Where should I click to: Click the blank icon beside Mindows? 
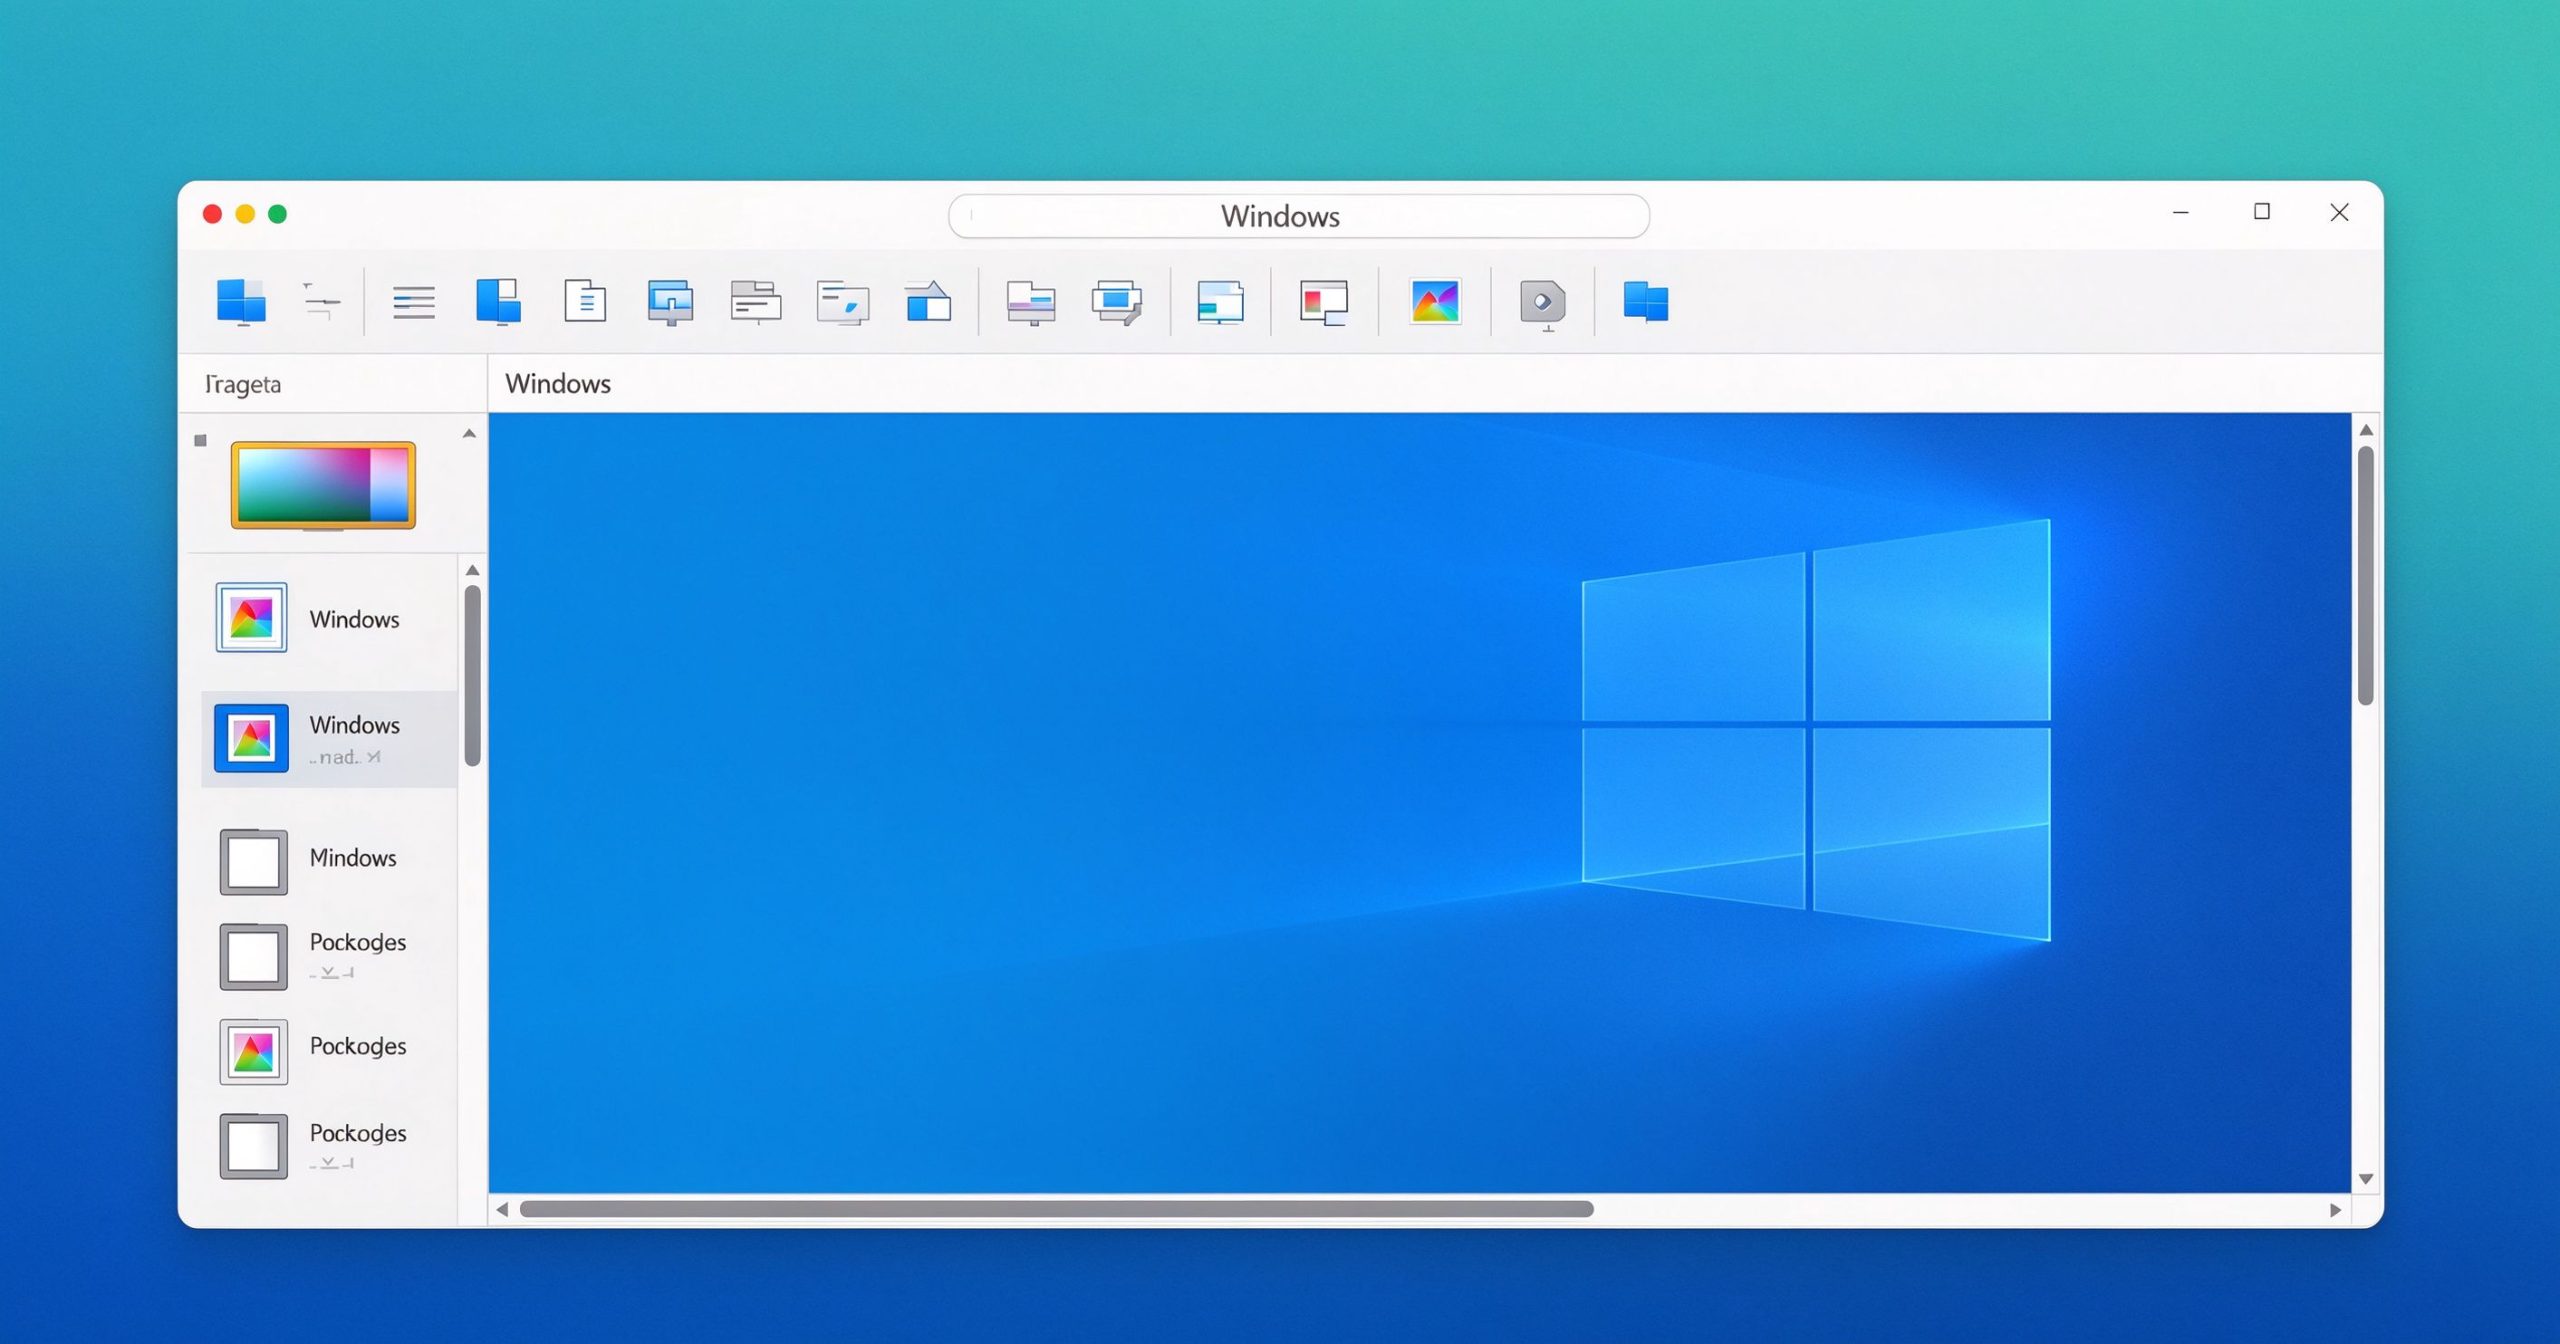[x=253, y=862]
